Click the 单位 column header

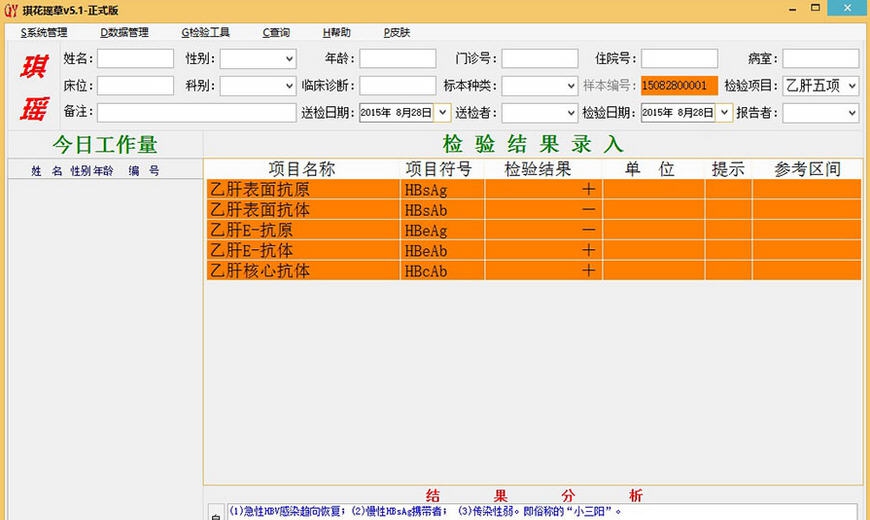pos(649,169)
